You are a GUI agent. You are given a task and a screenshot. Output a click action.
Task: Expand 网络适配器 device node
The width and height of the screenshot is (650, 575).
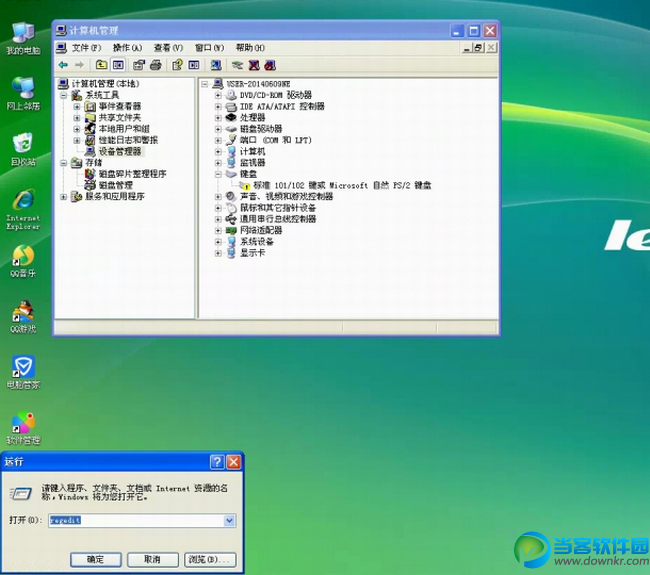tap(218, 230)
